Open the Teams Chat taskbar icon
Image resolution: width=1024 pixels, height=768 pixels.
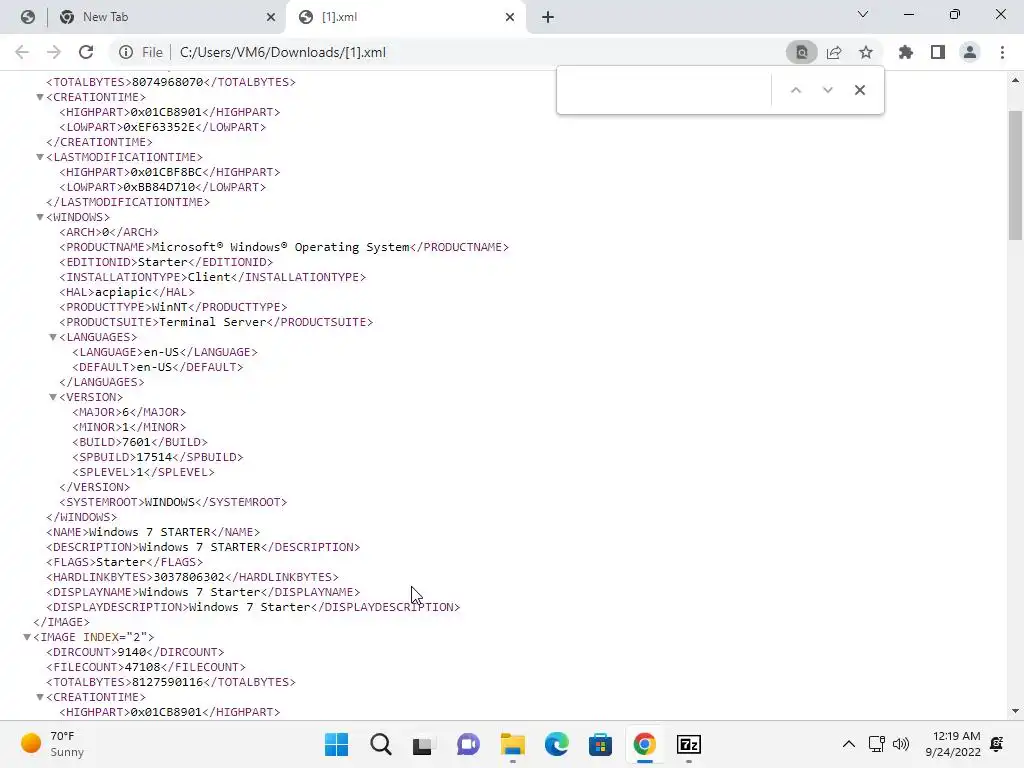tap(468, 744)
